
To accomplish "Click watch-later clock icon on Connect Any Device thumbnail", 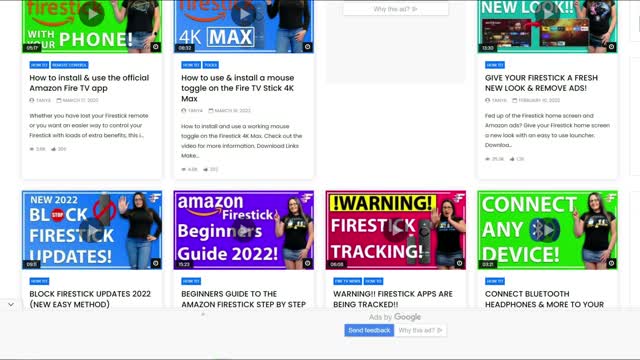I will click(x=611, y=263).
